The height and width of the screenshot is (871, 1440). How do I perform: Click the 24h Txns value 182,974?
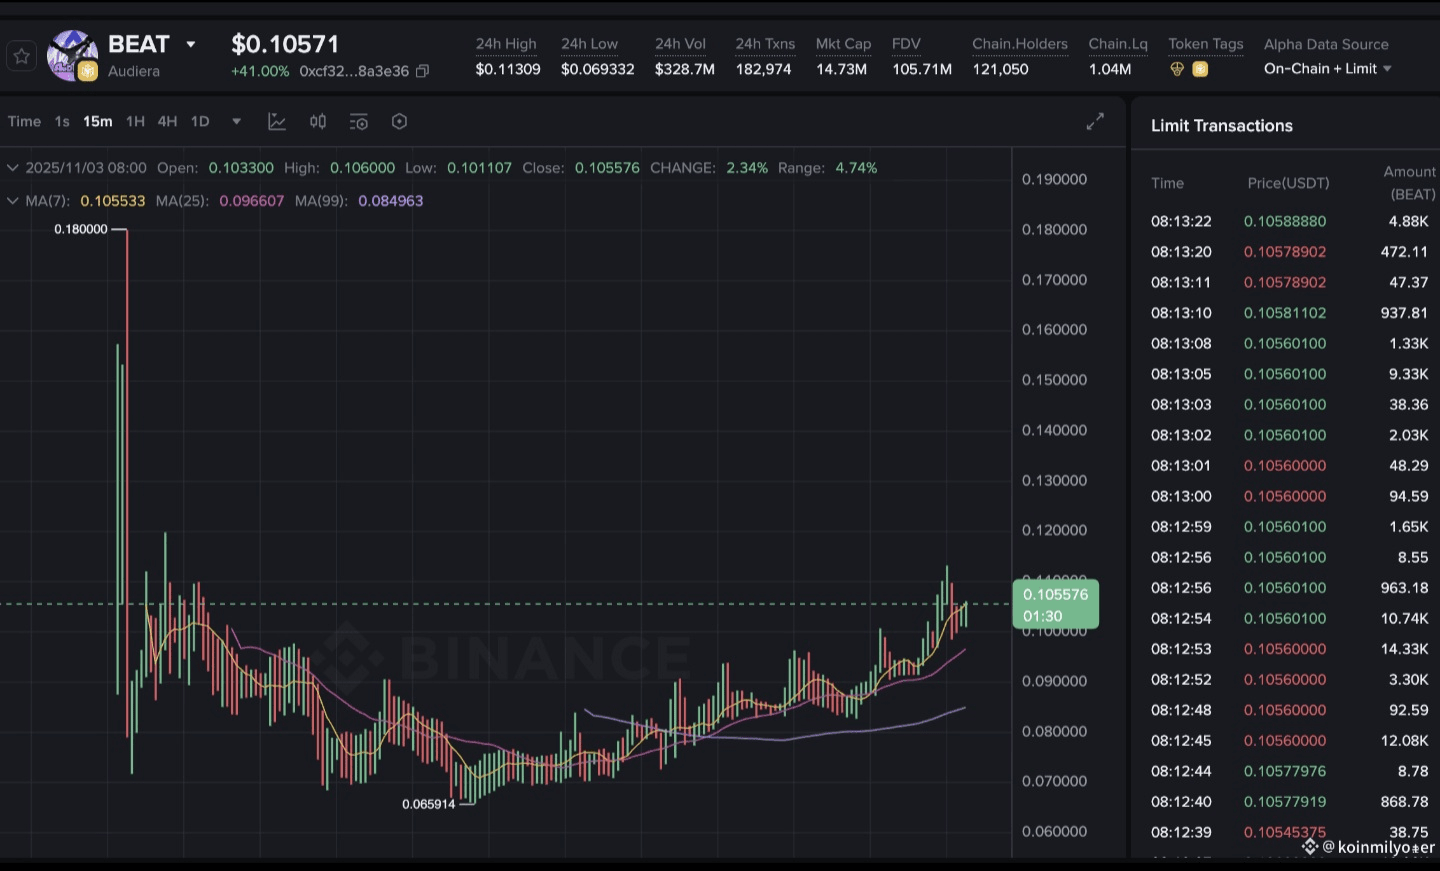(x=763, y=69)
